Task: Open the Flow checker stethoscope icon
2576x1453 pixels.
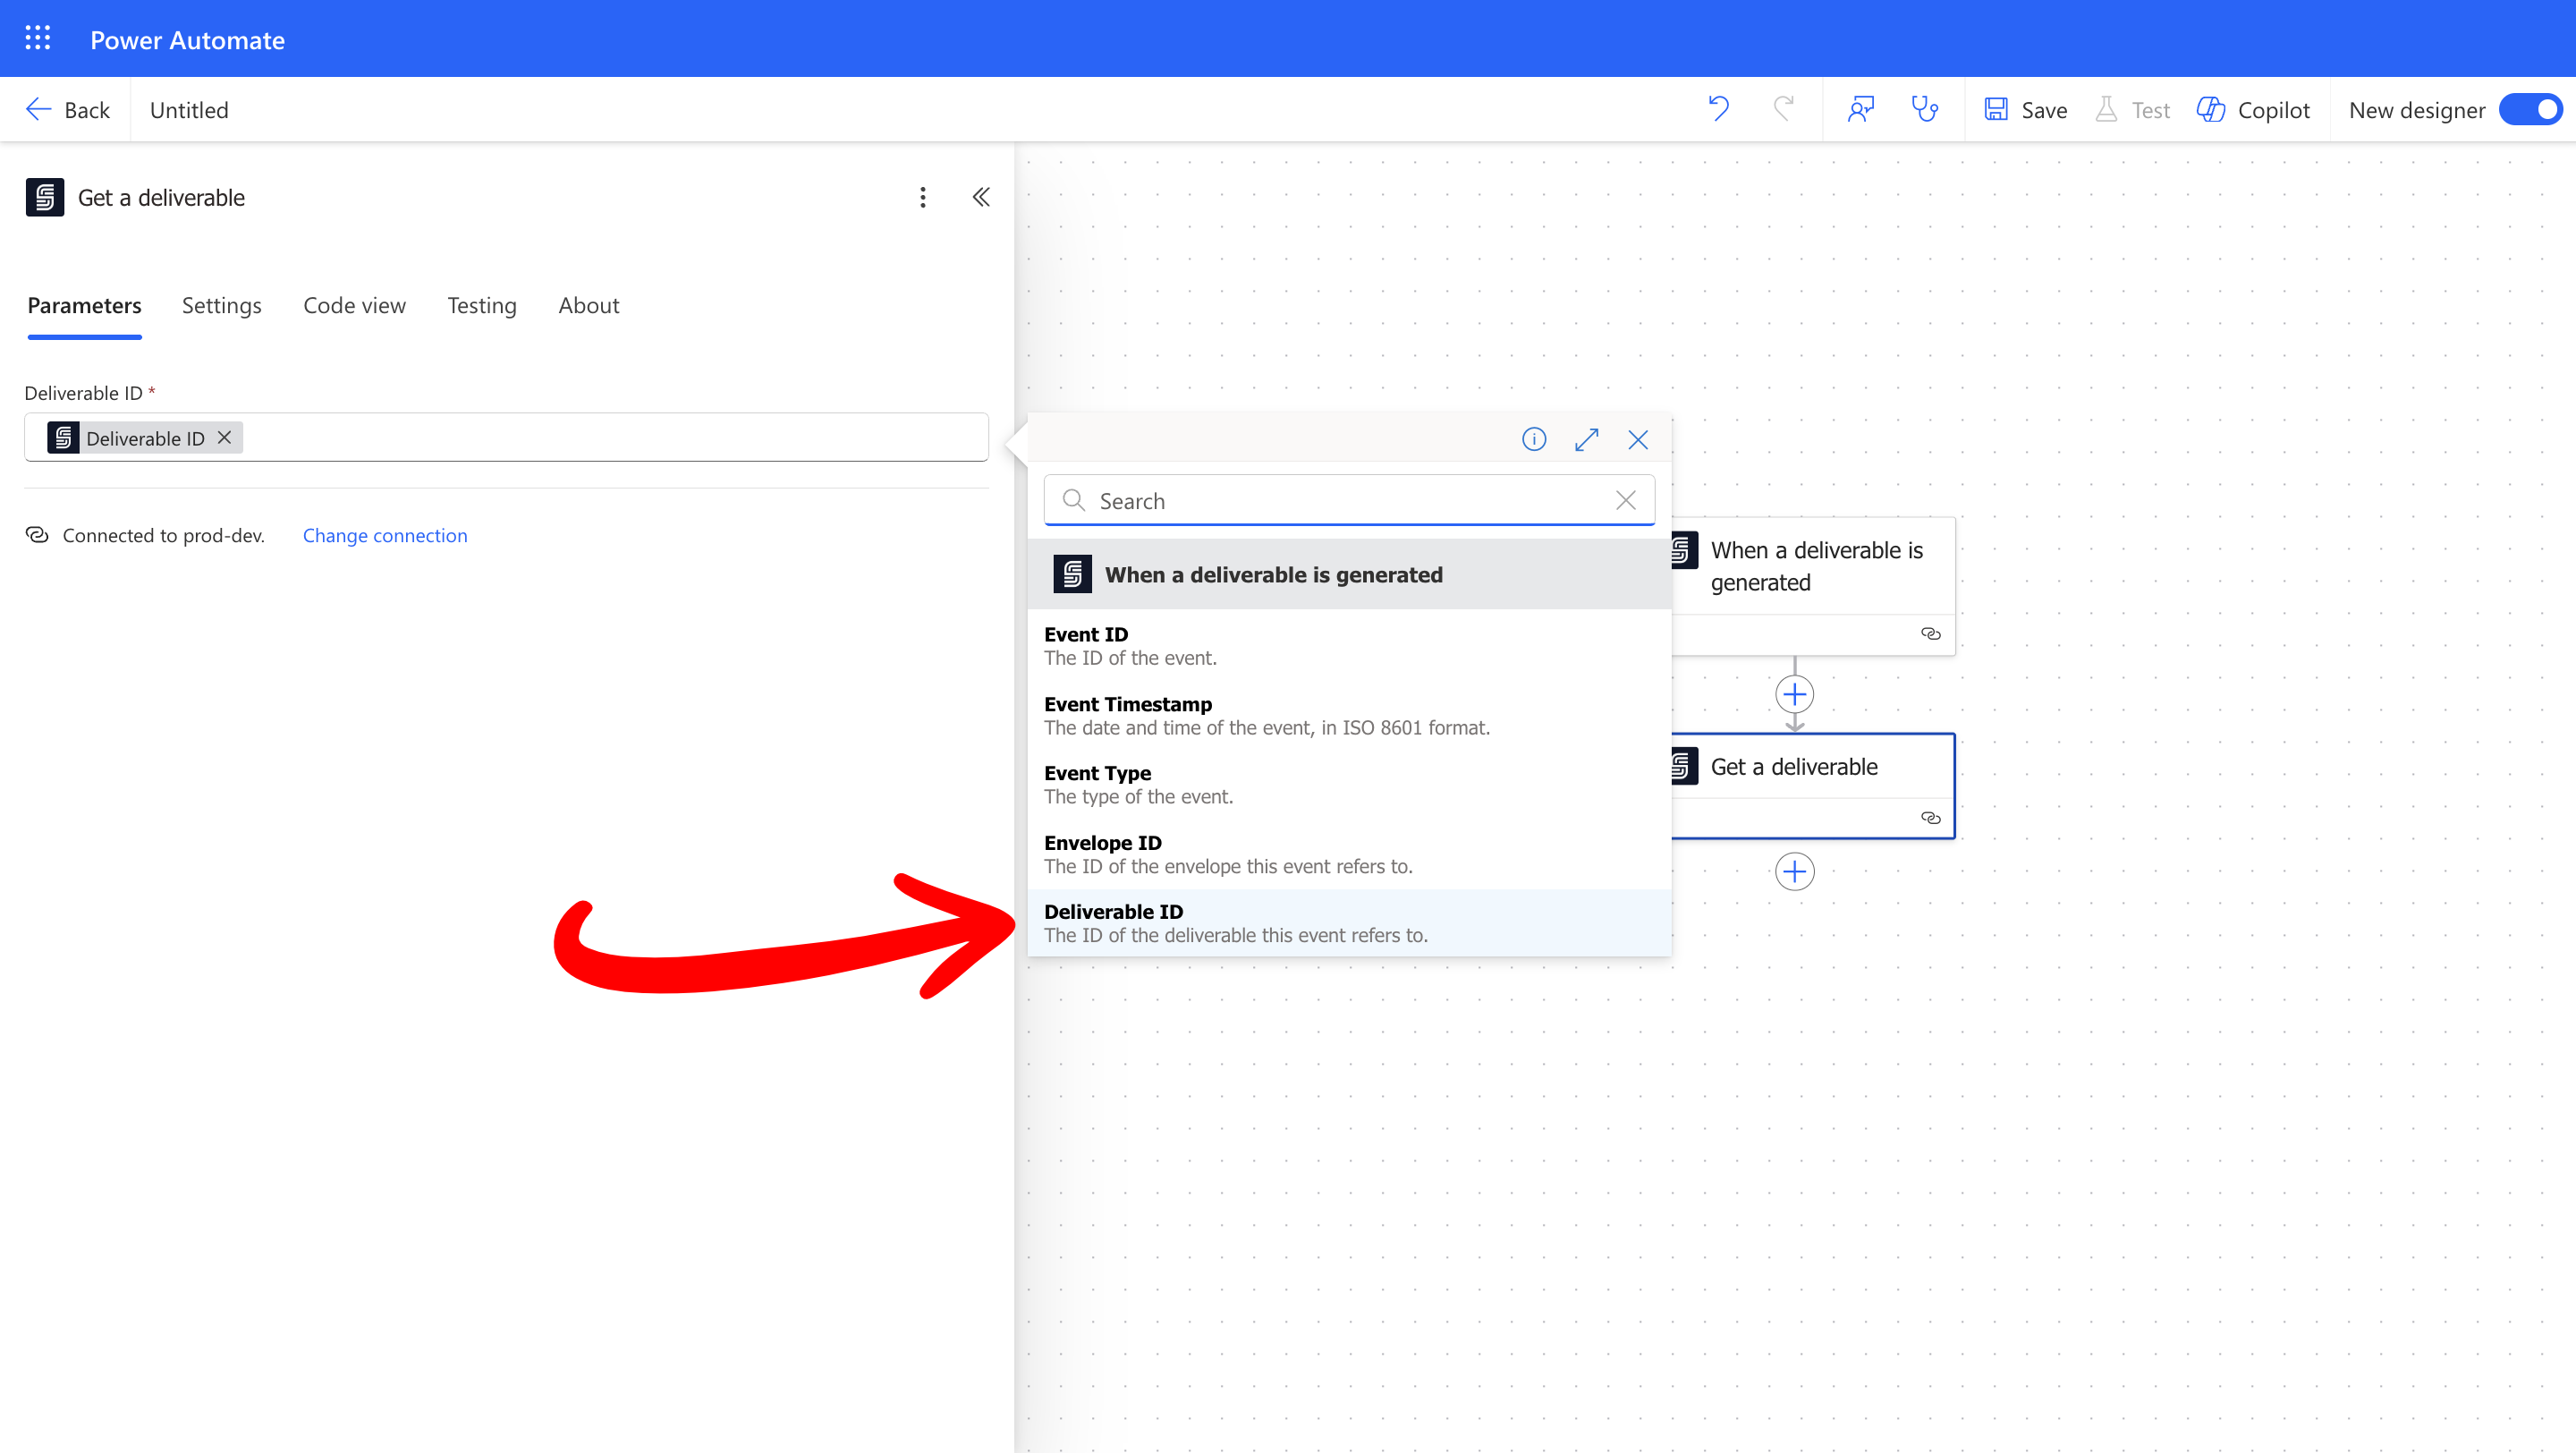Action: click(x=1924, y=108)
